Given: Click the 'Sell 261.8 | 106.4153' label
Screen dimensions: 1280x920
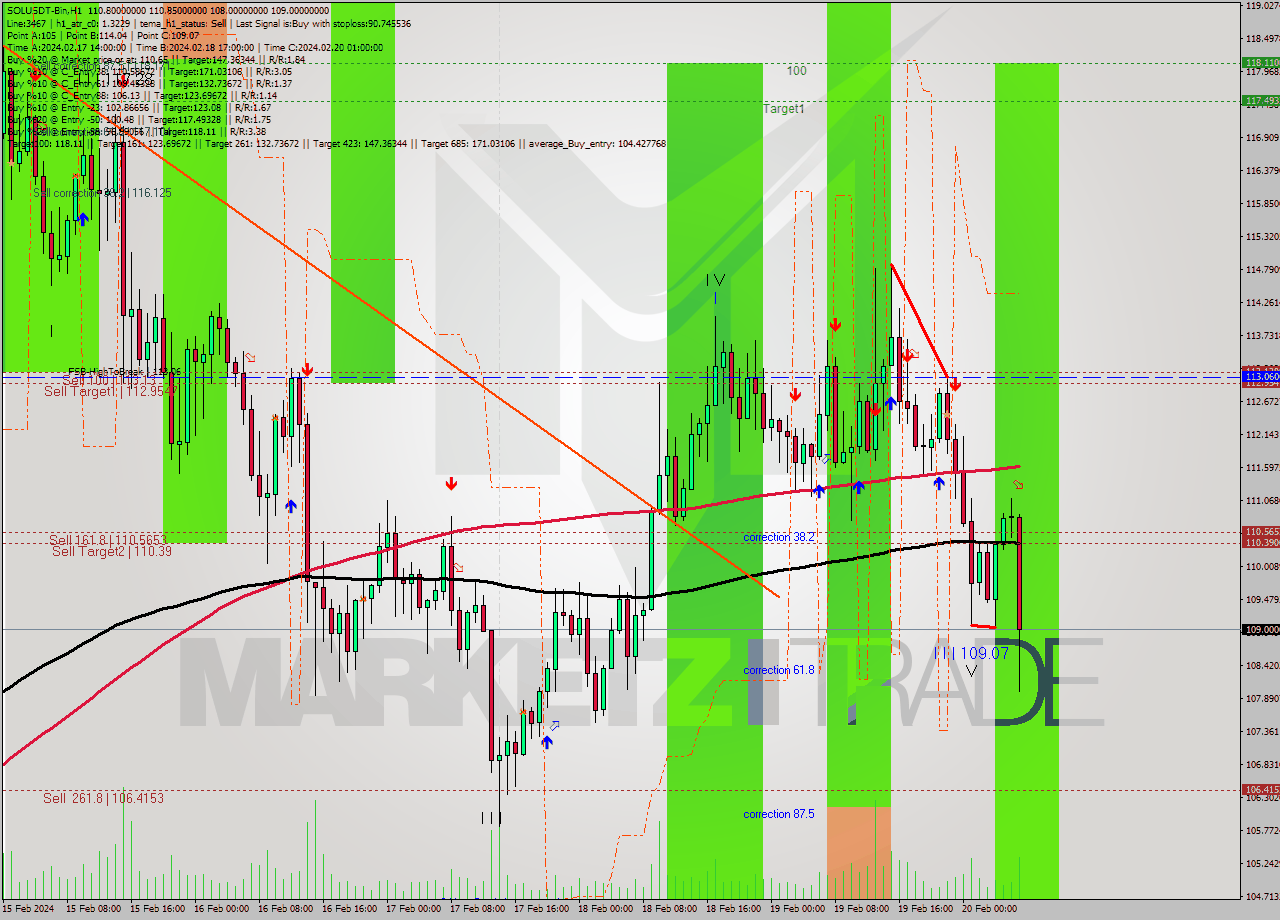Looking at the screenshot, I should (x=103, y=798).
